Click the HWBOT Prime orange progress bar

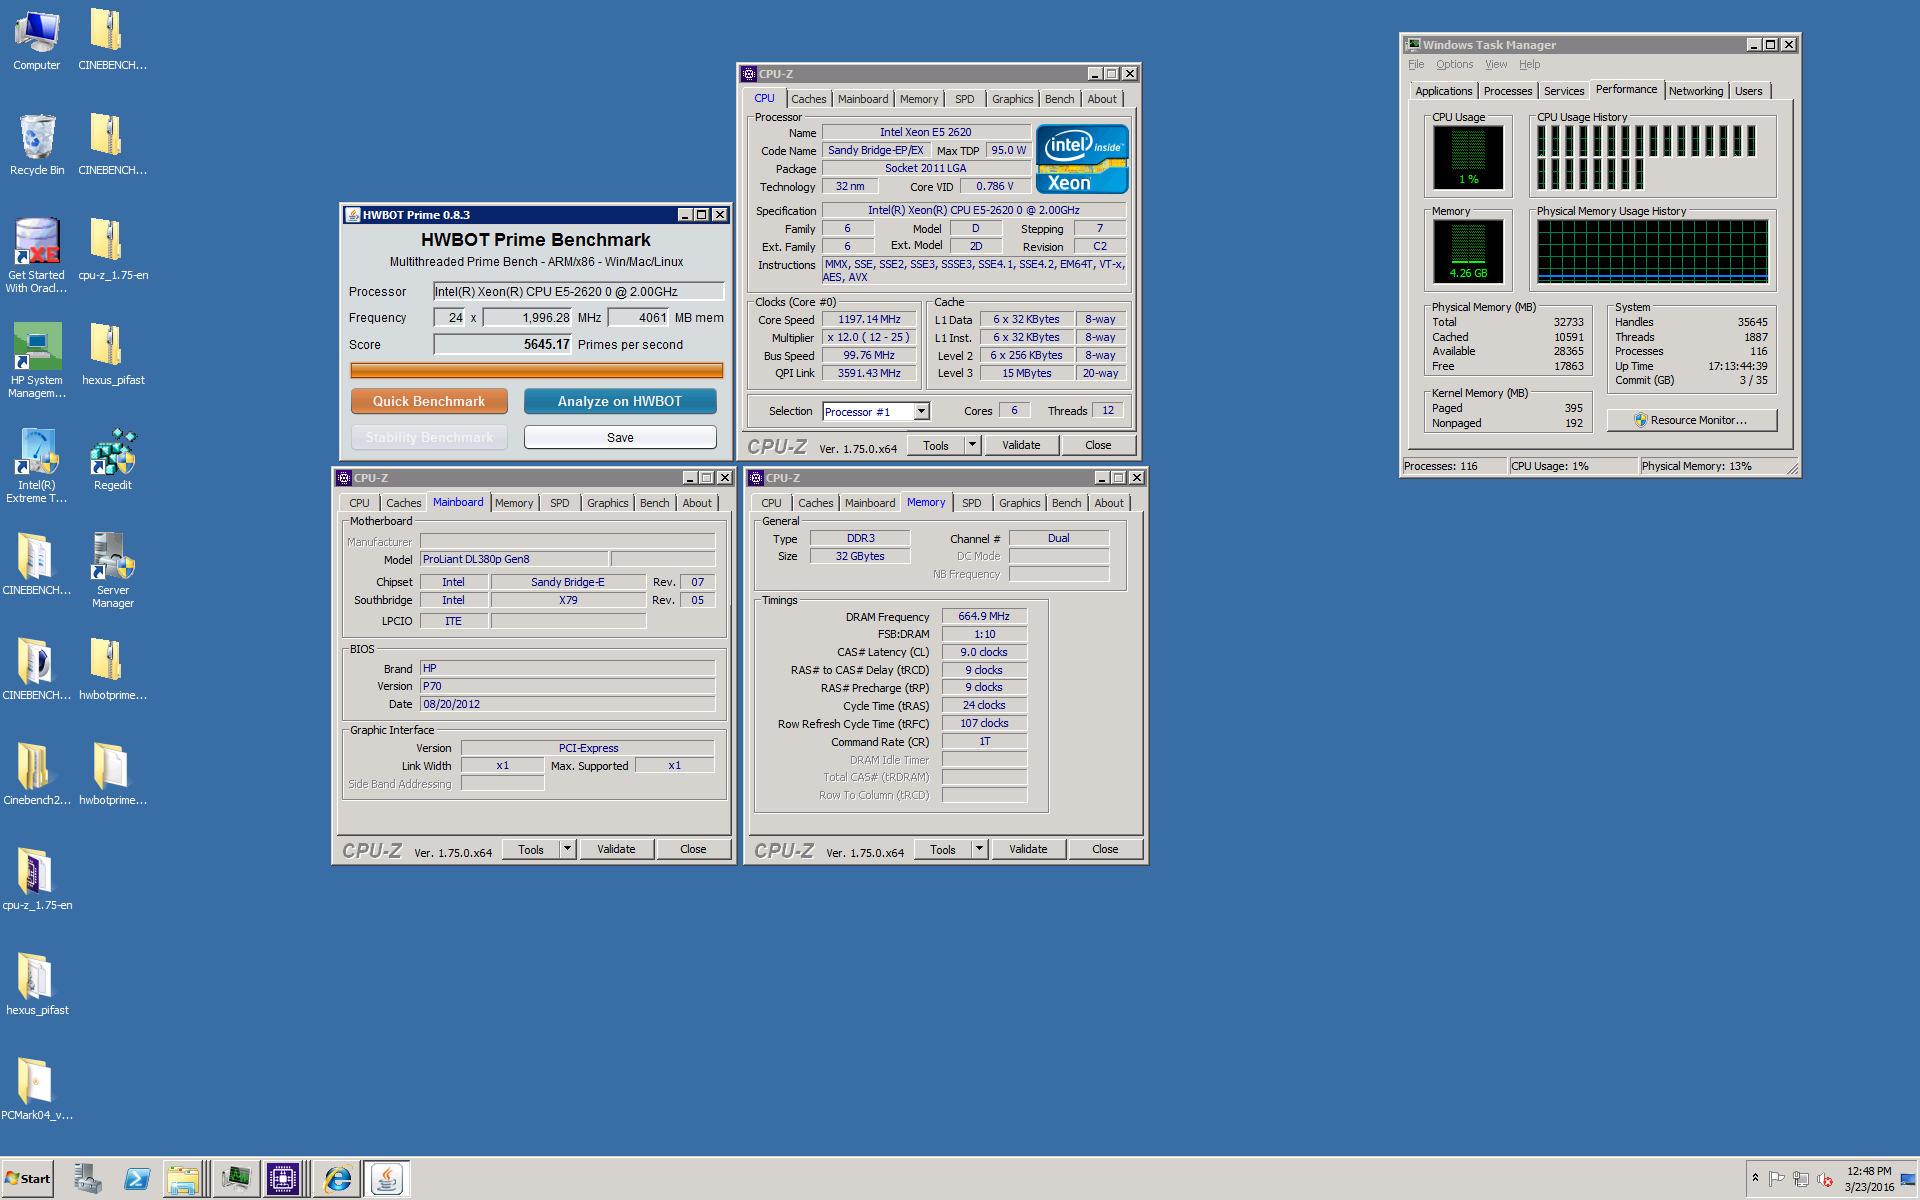[537, 370]
